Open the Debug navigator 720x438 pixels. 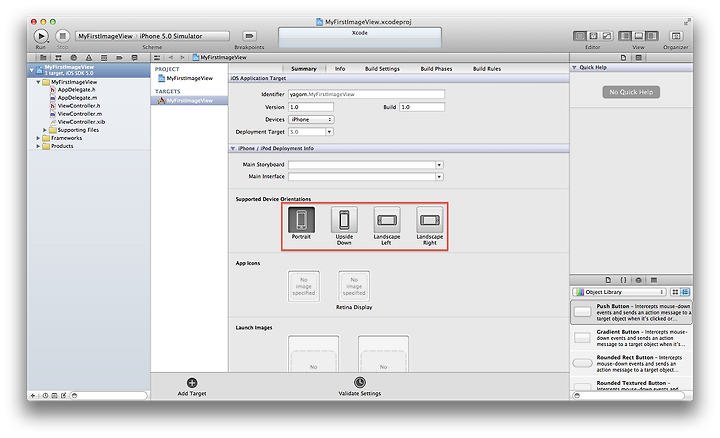104,58
